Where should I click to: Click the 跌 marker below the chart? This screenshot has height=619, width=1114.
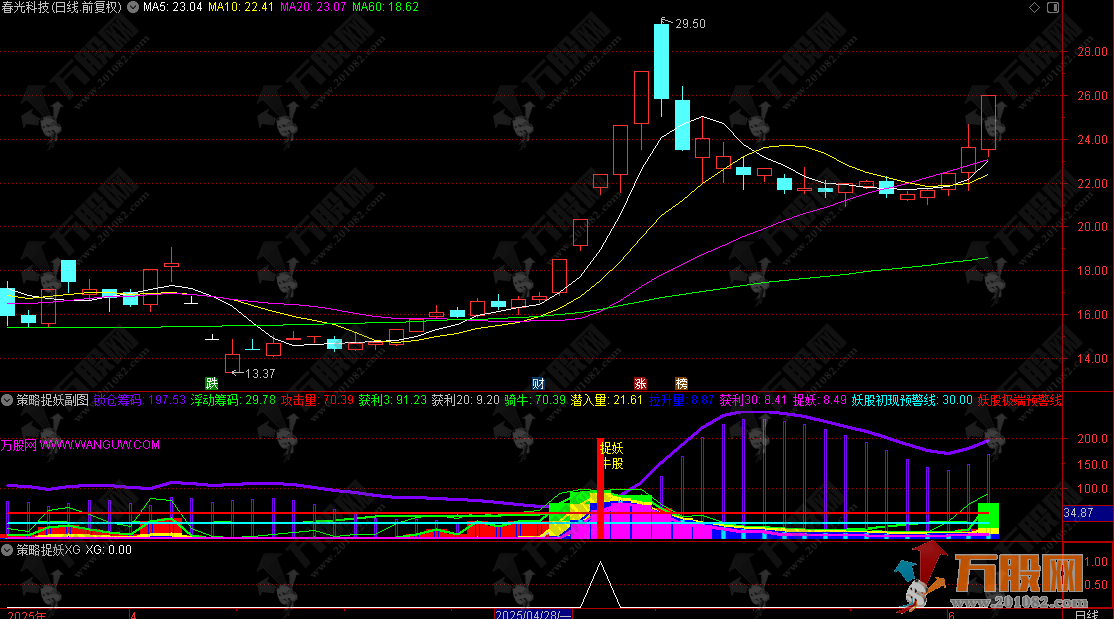pos(211,383)
